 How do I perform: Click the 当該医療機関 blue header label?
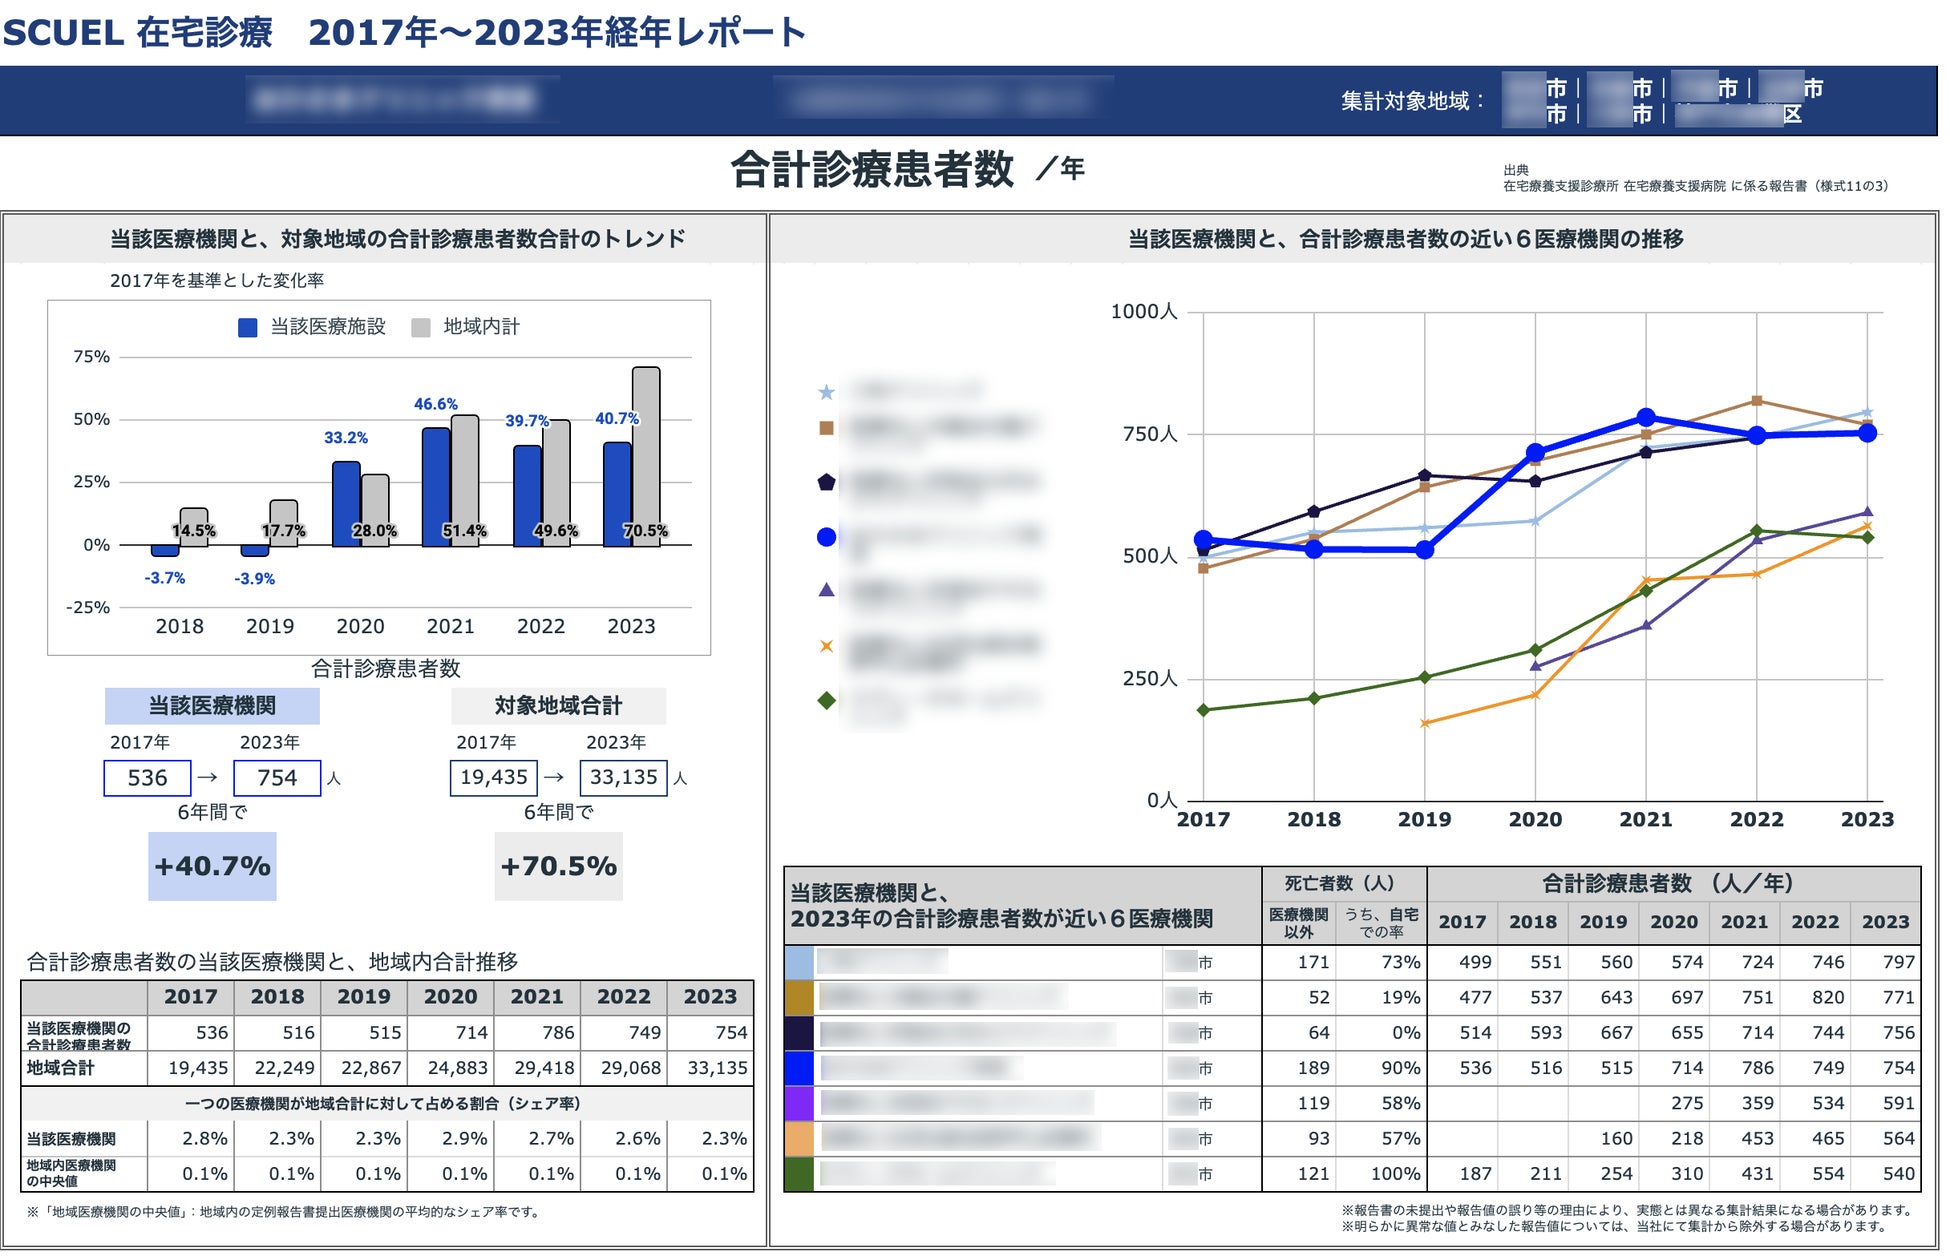tap(212, 706)
